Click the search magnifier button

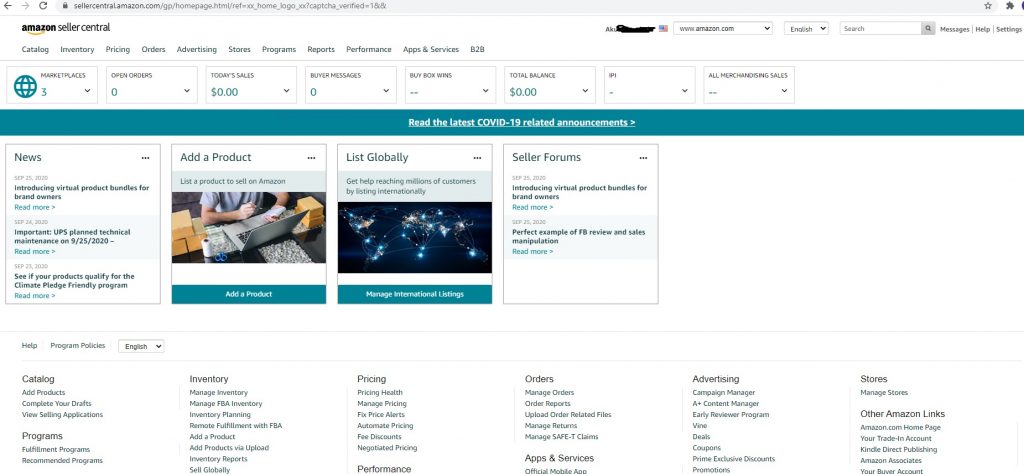(x=928, y=29)
